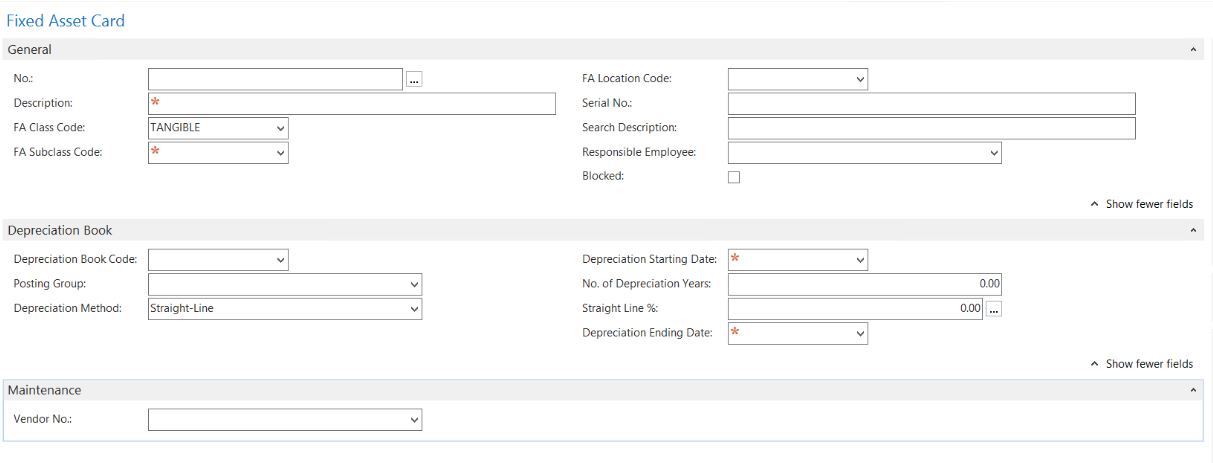Screen dimensions: 1213x463
Task: Collapse the Depreciation Book section arrow
Action: (1192, 231)
